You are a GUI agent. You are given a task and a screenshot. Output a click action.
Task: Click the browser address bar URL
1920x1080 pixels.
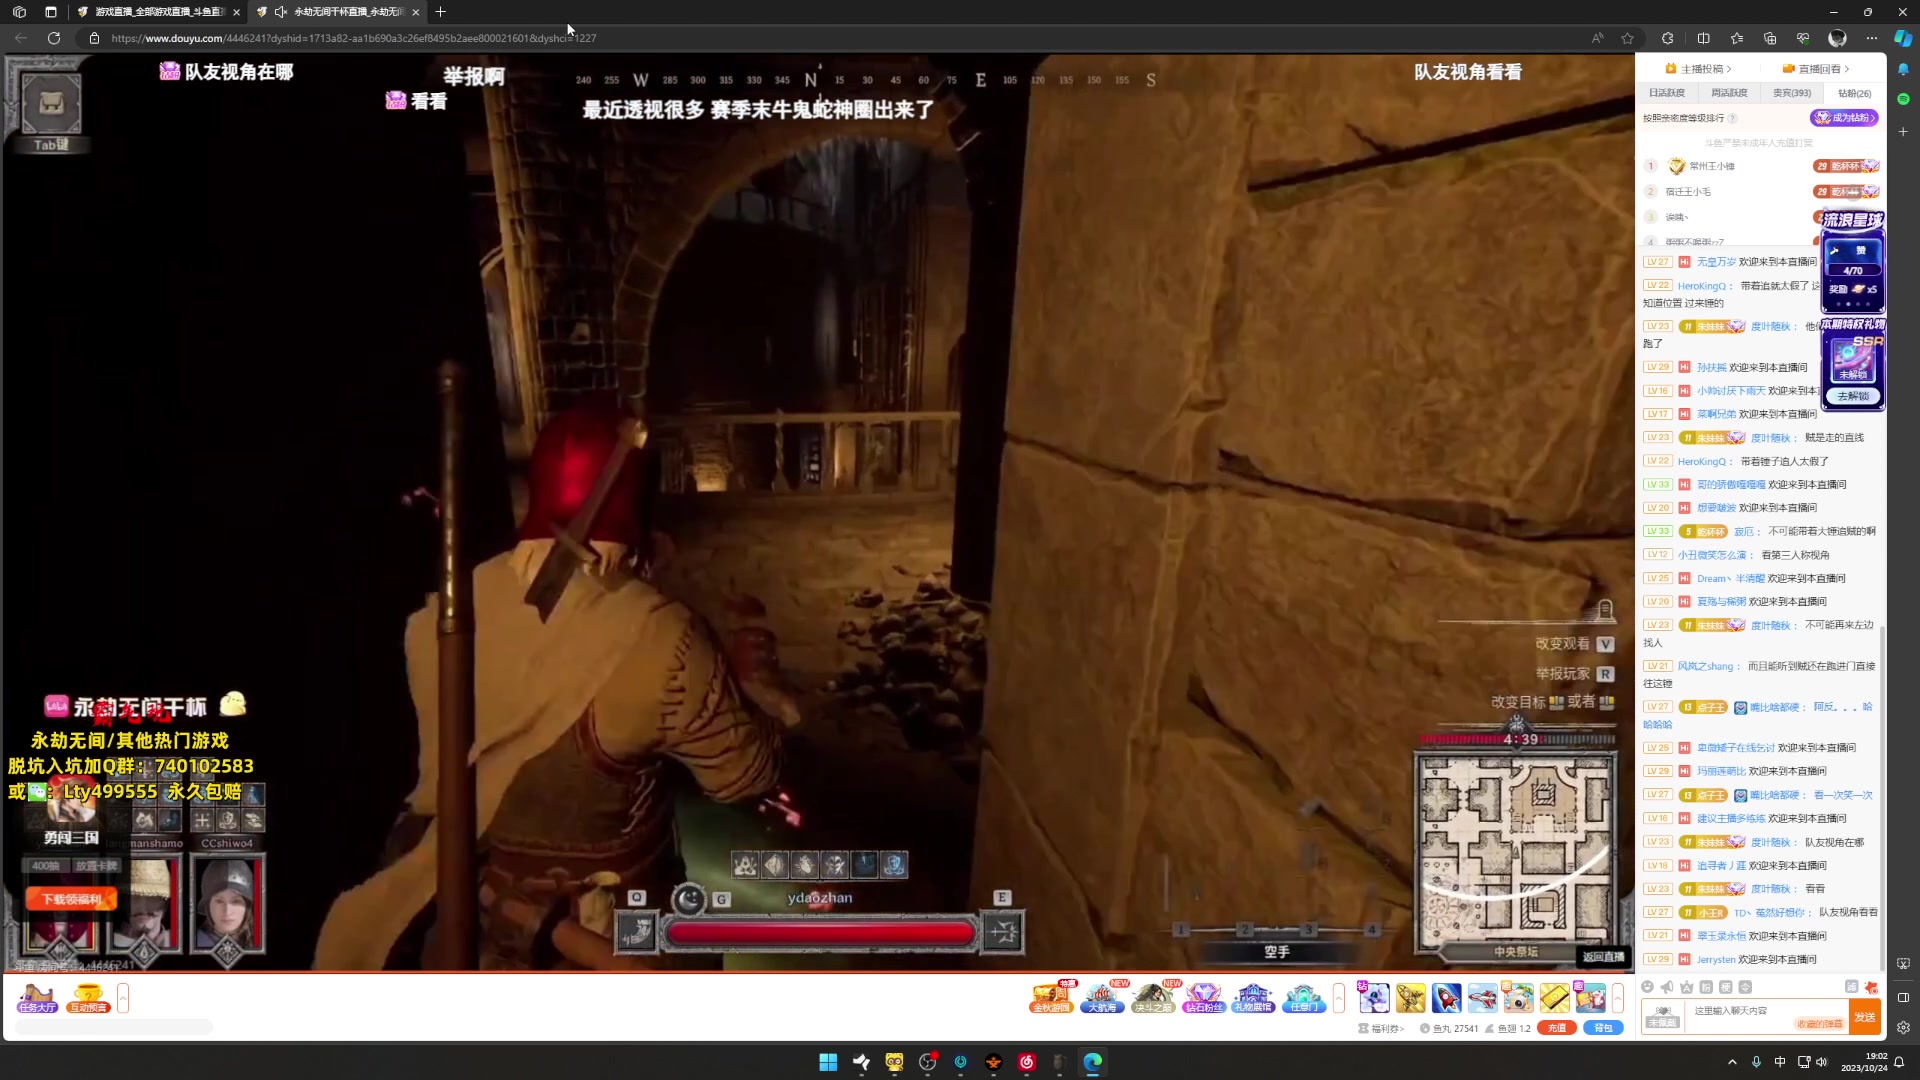[354, 38]
